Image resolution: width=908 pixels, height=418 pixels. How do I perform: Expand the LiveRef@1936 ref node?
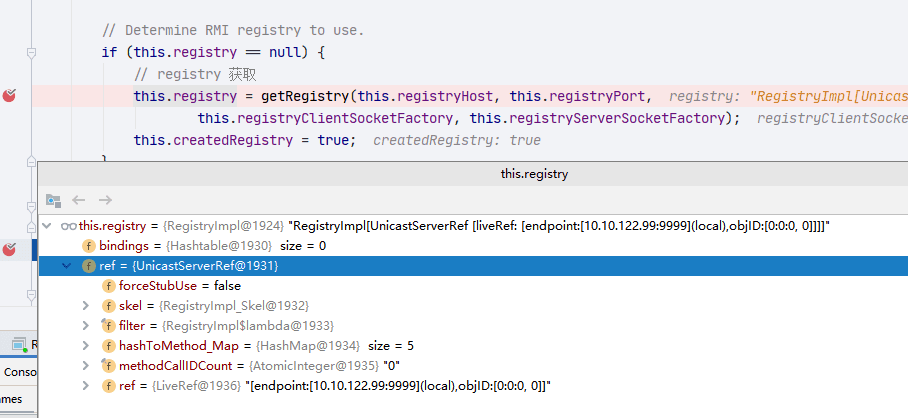[86, 386]
